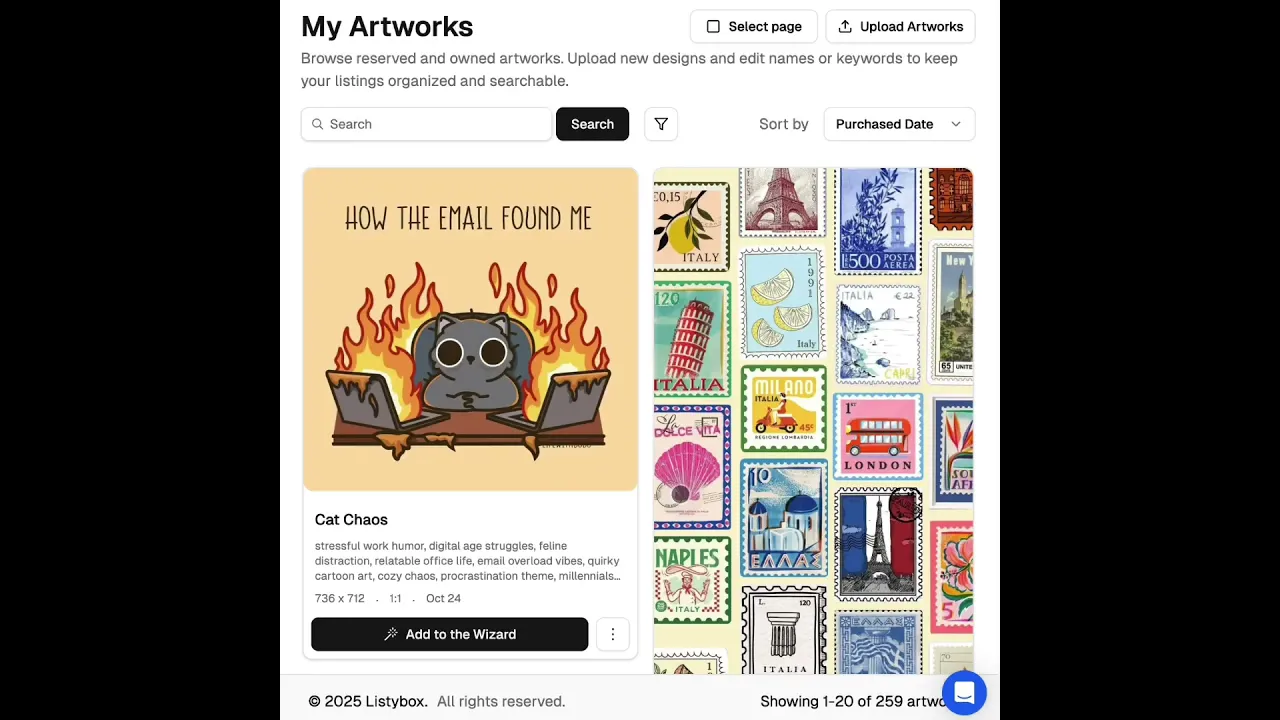Click the filter funnel icon
The width and height of the screenshot is (1280, 720).
tap(661, 124)
